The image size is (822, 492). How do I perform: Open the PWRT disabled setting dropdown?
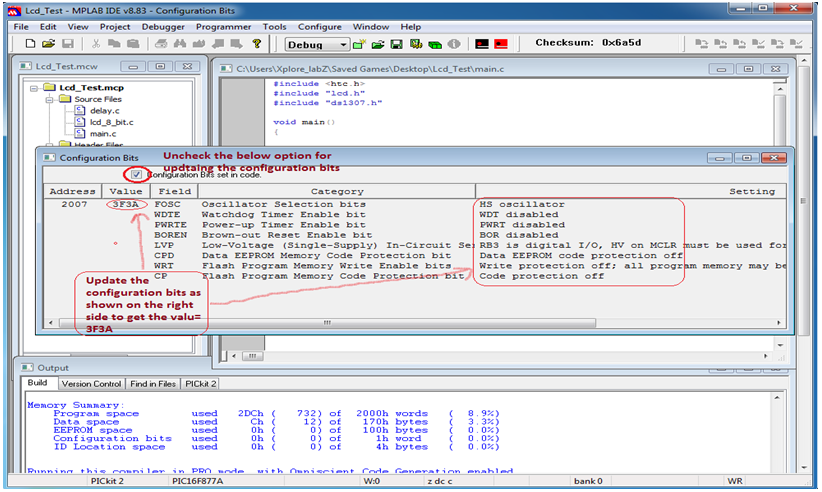522,225
